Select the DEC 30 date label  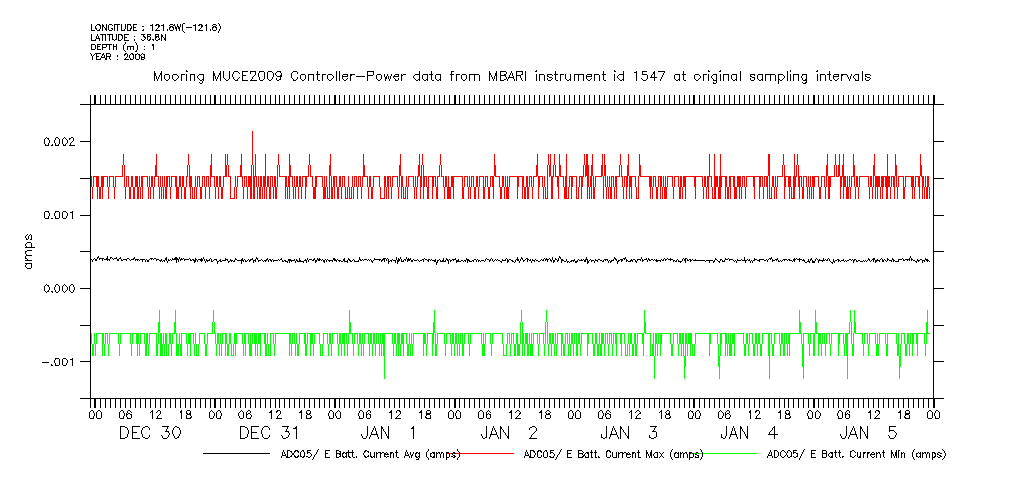pyautogui.click(x=150, y=433)
